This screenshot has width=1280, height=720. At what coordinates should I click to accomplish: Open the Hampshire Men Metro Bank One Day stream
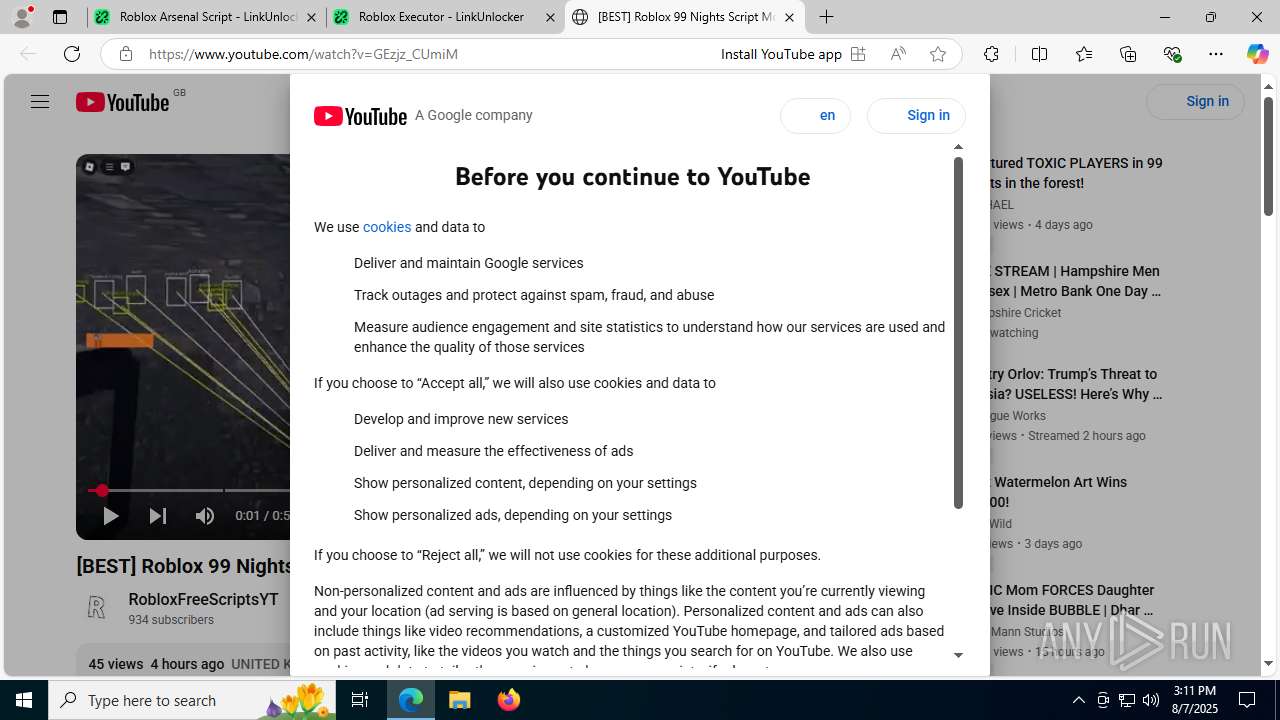(x=1077, y=281)
